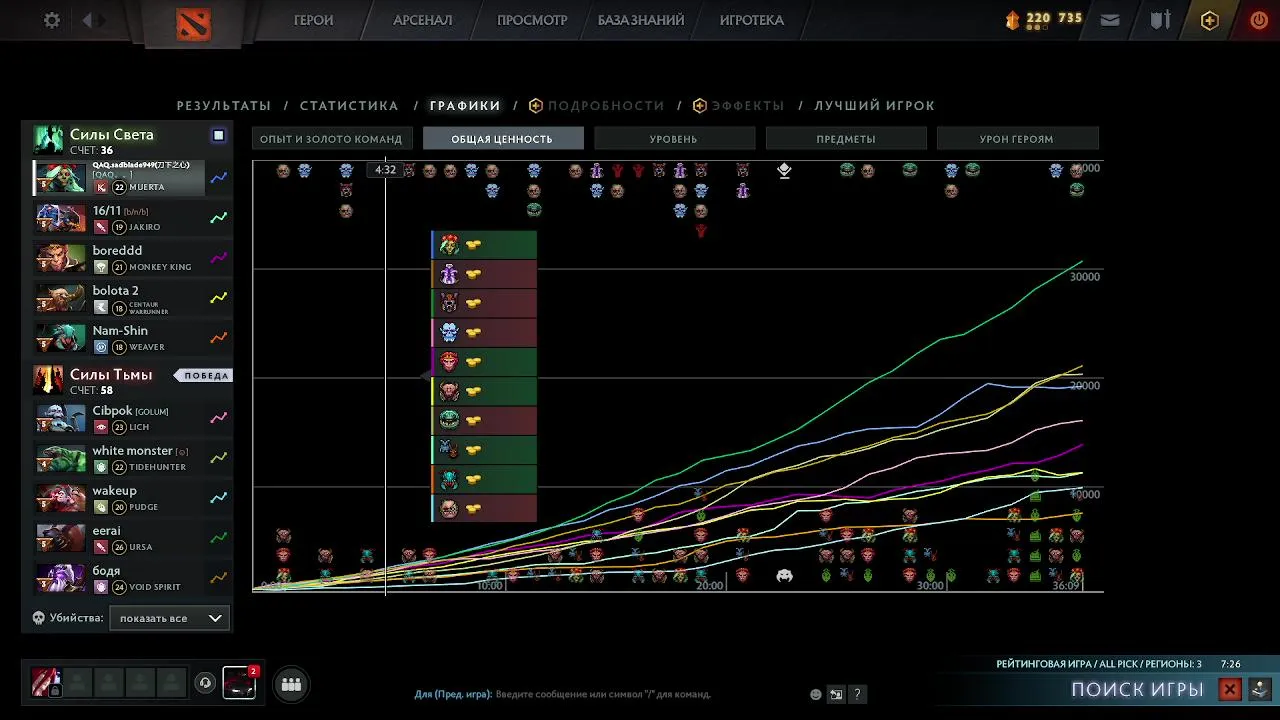The image size is (1280, 720).
Task: Click the Radiant team emblem icon
Action: [x=48, y=140]
